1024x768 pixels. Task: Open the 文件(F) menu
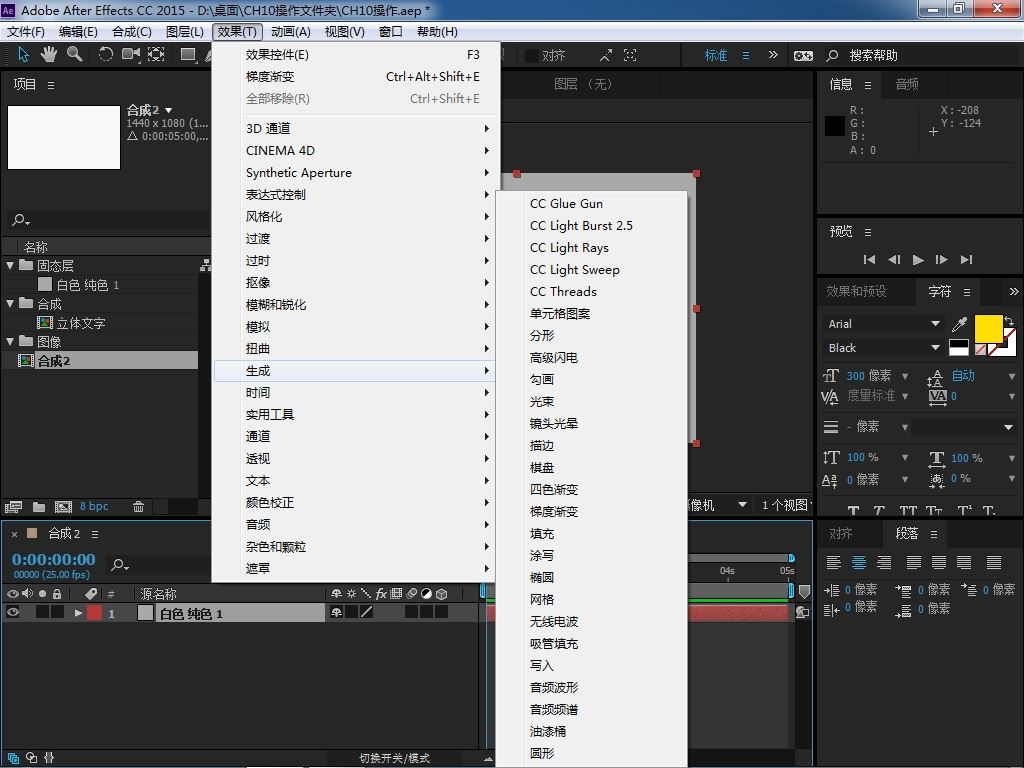(x=25, y=31)
